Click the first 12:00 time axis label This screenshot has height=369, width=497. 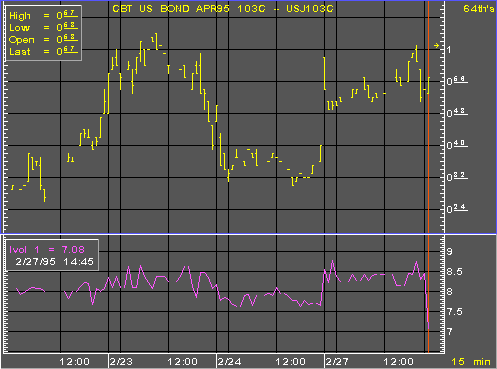pos(74,362)
